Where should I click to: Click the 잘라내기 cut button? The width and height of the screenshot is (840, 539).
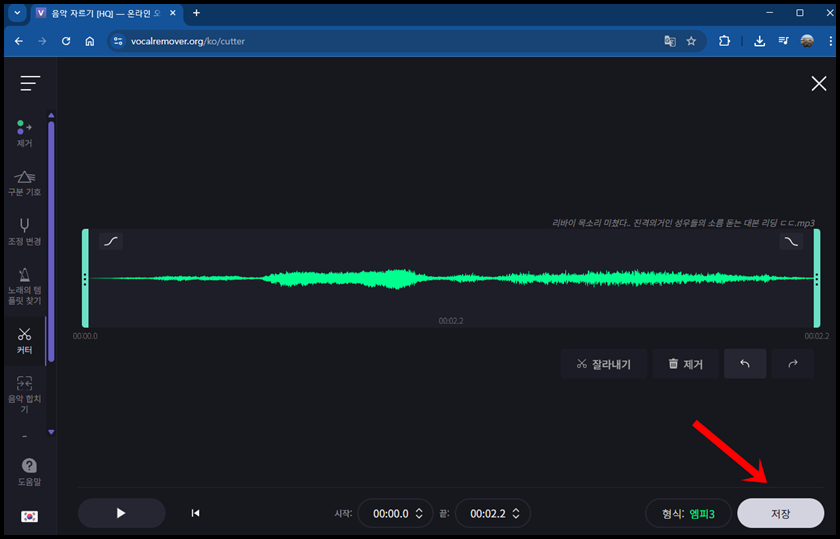[604, 364]
